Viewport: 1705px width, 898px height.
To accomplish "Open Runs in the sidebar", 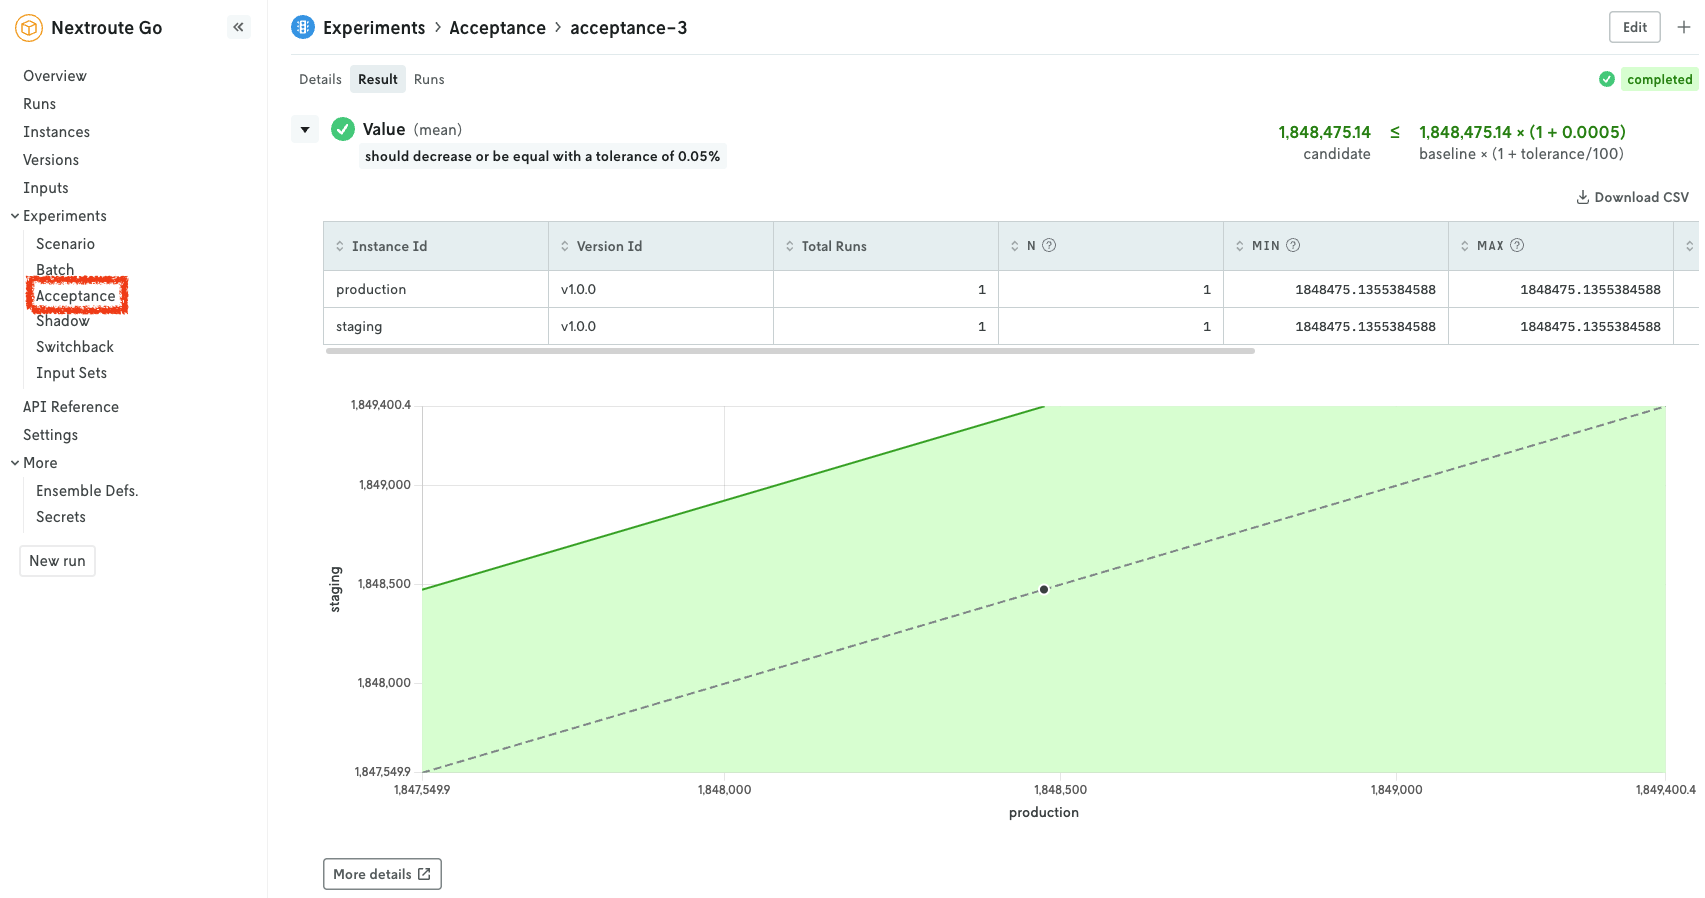I will pyautogui.click(x=40, y=104).
